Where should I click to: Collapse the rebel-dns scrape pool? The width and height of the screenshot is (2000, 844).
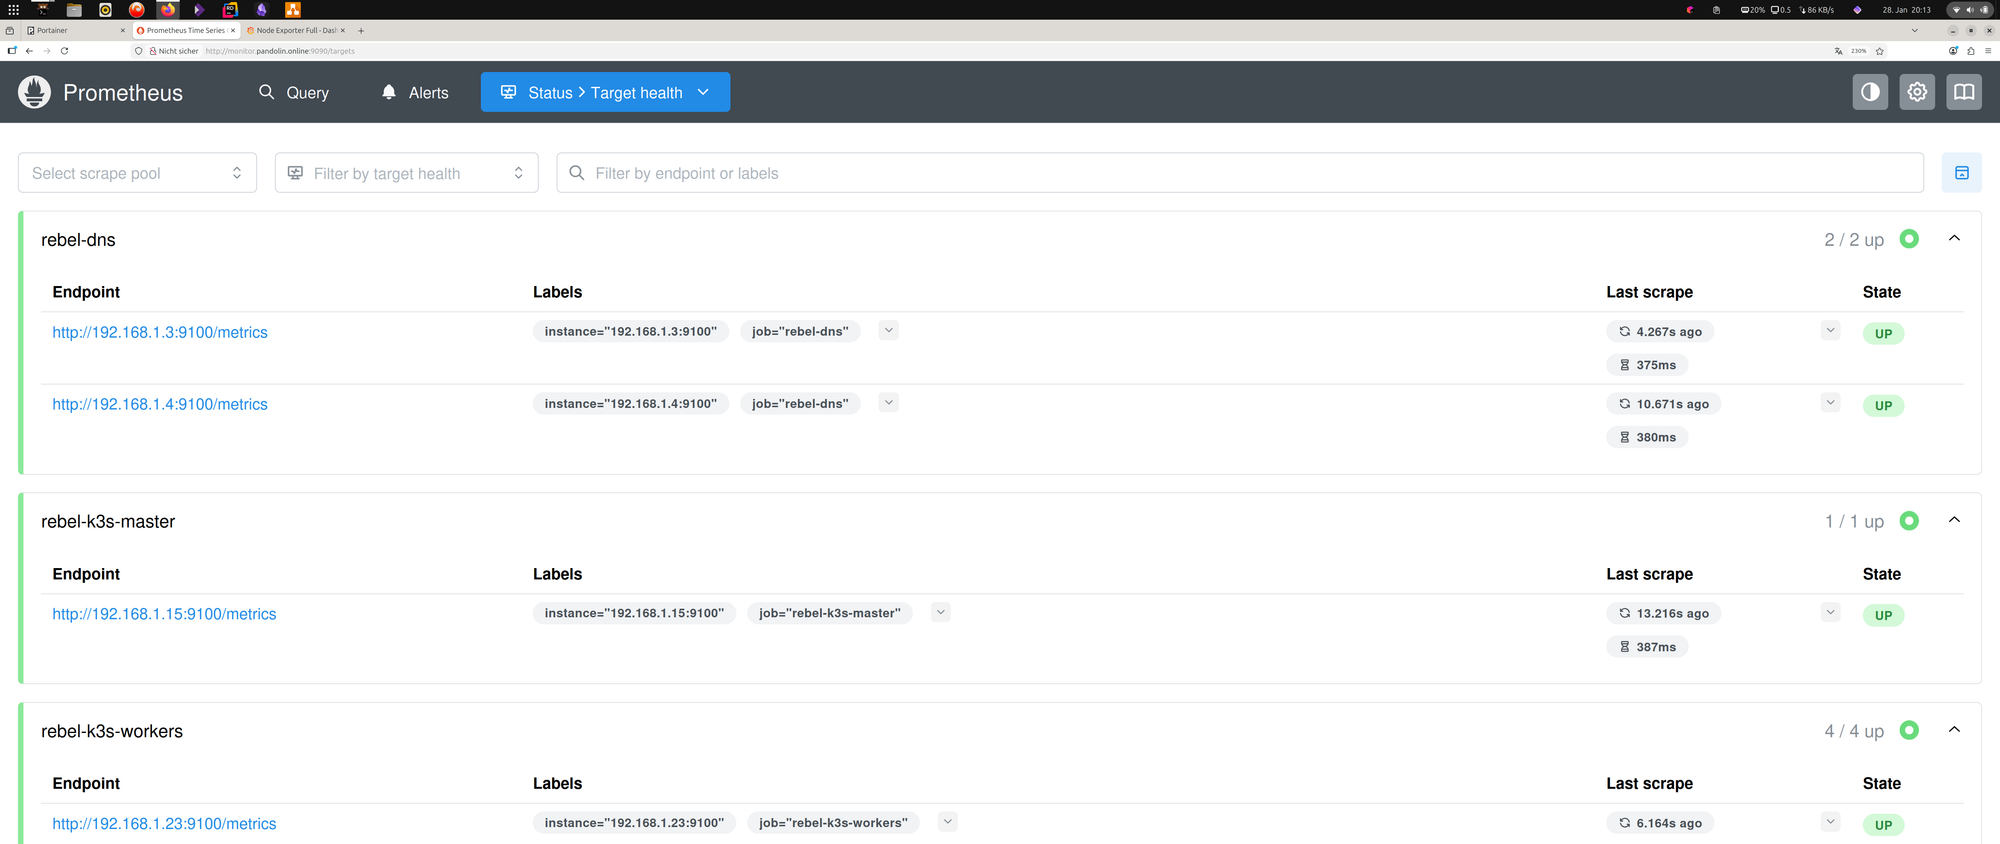1954,239
